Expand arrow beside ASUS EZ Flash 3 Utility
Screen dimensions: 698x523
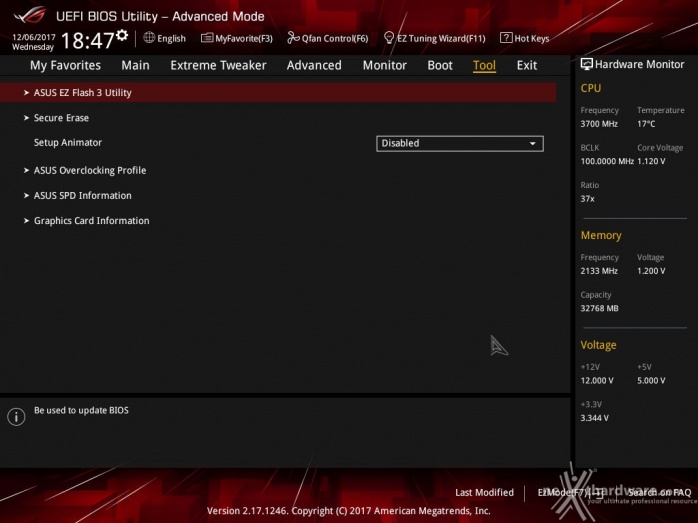pyautogui.click(x=26, y=93)
